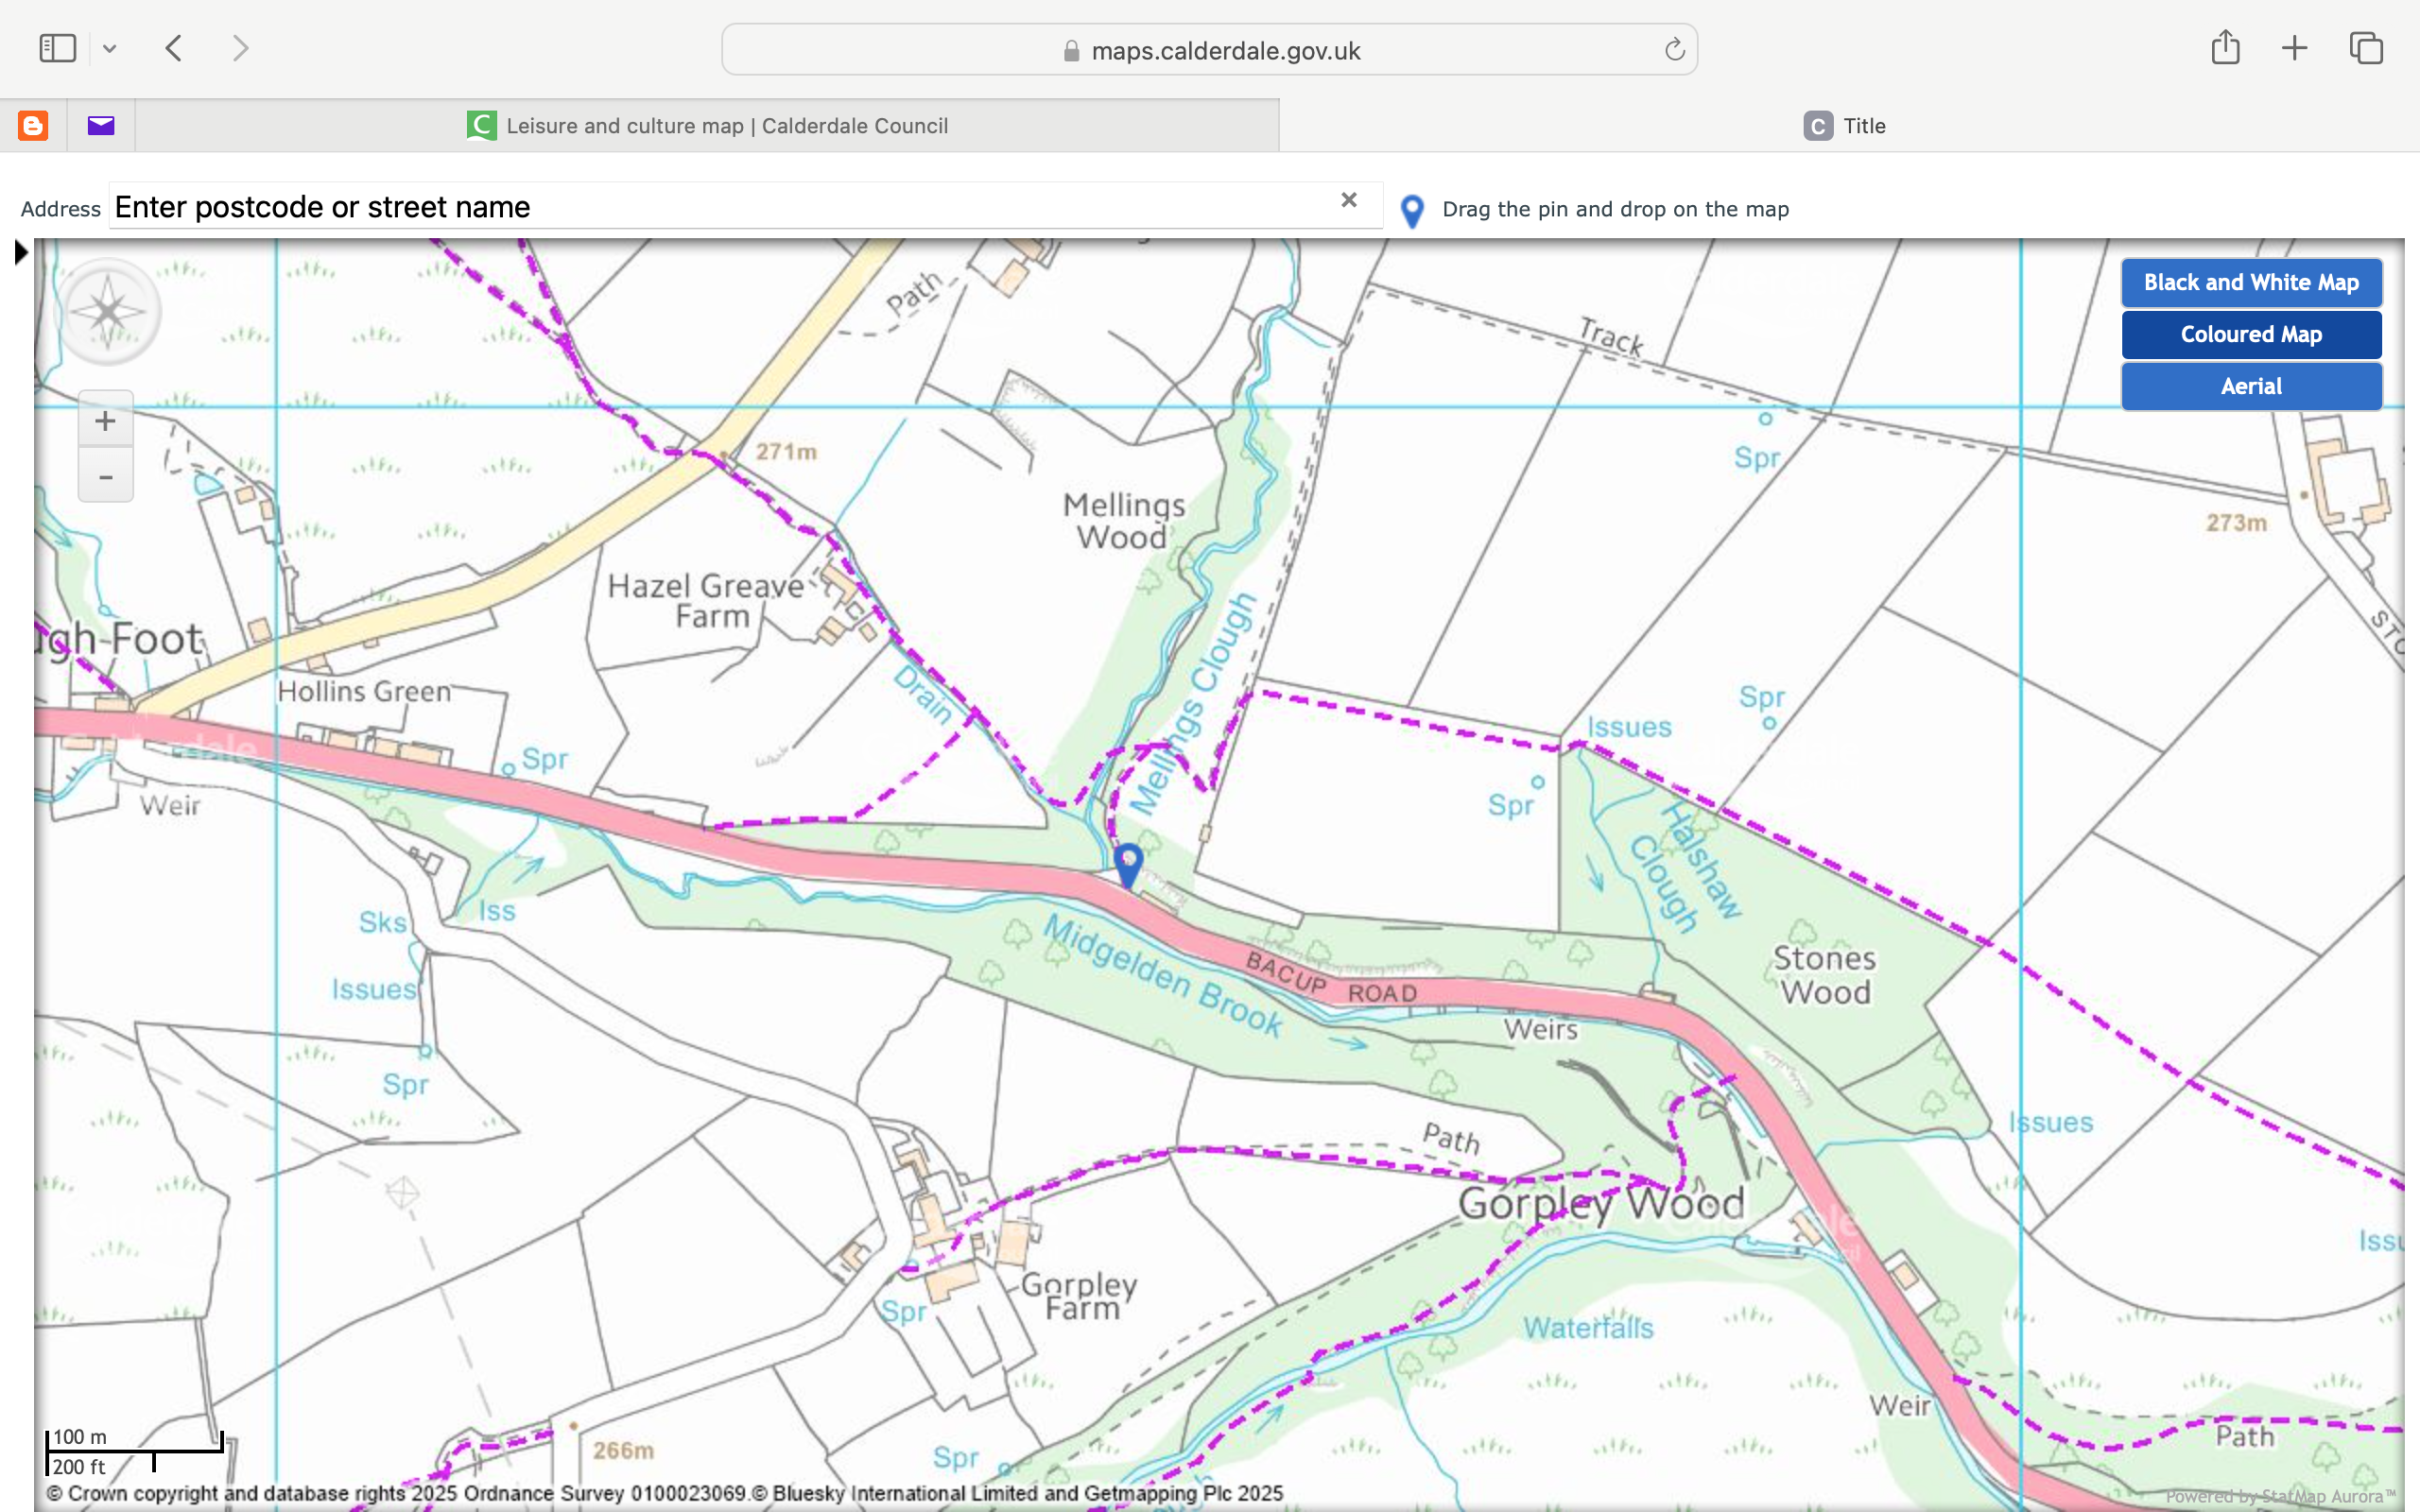2420x1512 pixels.
Task: Open the Share menu
Action: point(2225,48)
